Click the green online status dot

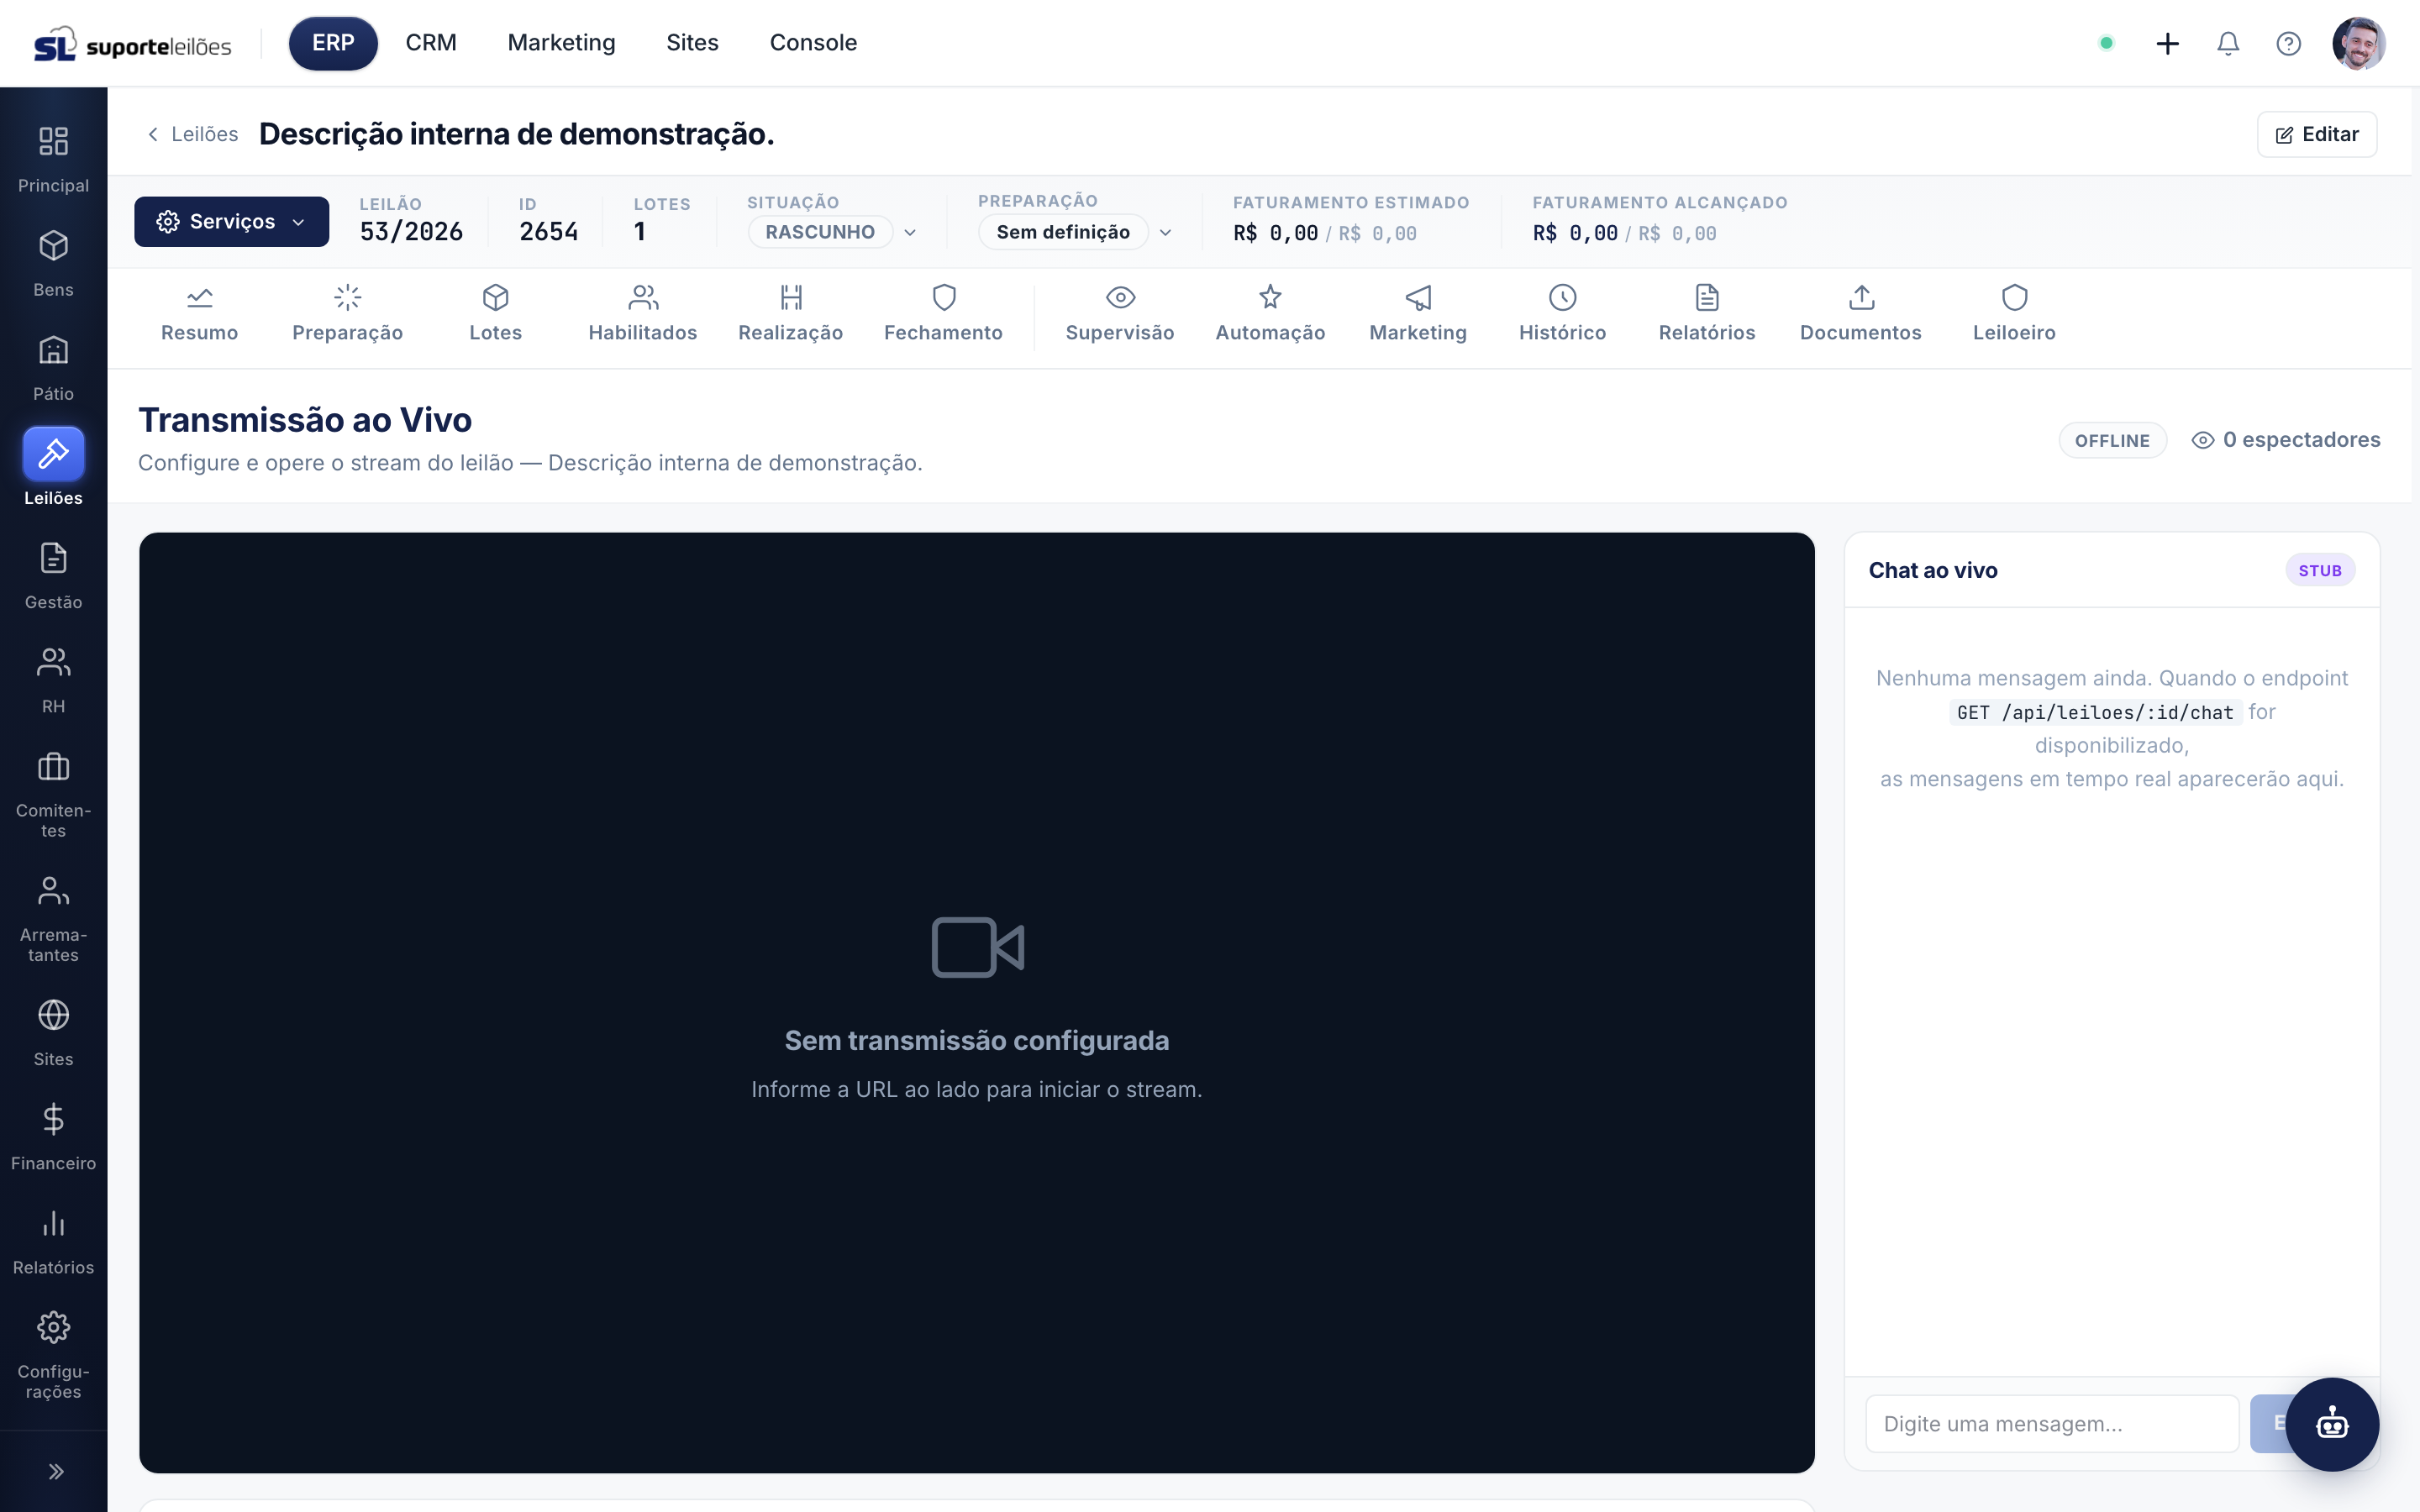tap(2106, 43)
